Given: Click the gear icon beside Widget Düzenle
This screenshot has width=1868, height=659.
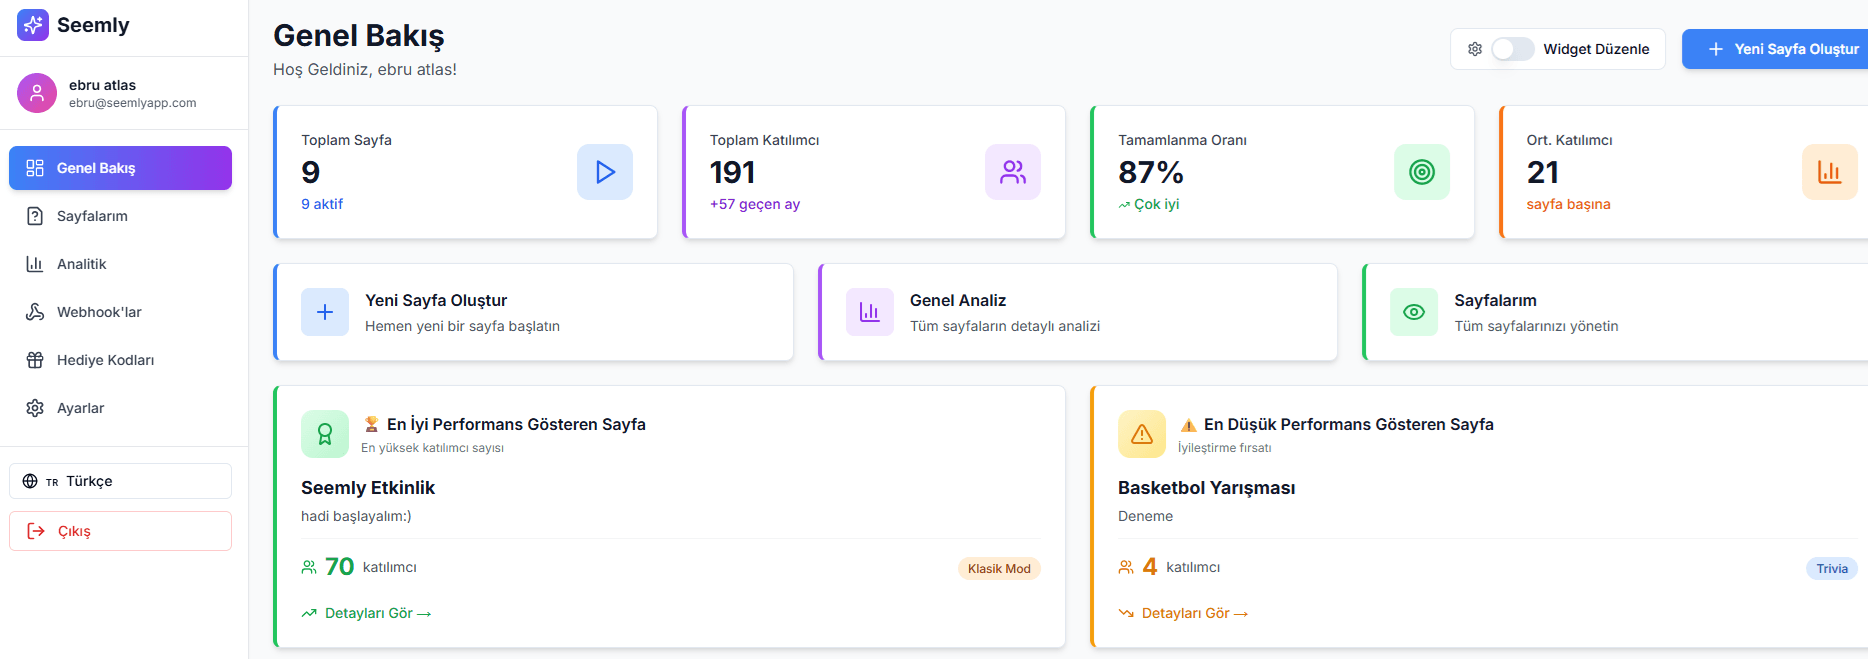Looking at the screenshot, I should (x=1475, y=49).
